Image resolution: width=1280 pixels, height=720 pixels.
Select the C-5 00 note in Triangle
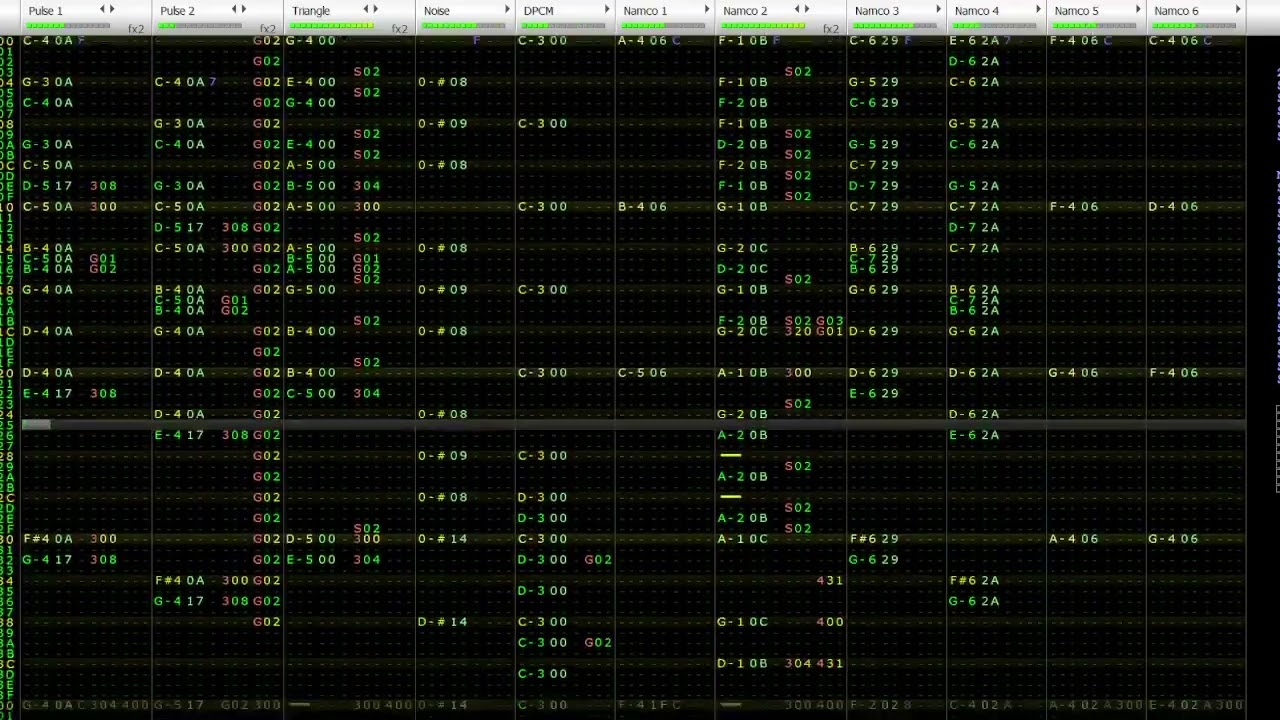tap(312, 394)
